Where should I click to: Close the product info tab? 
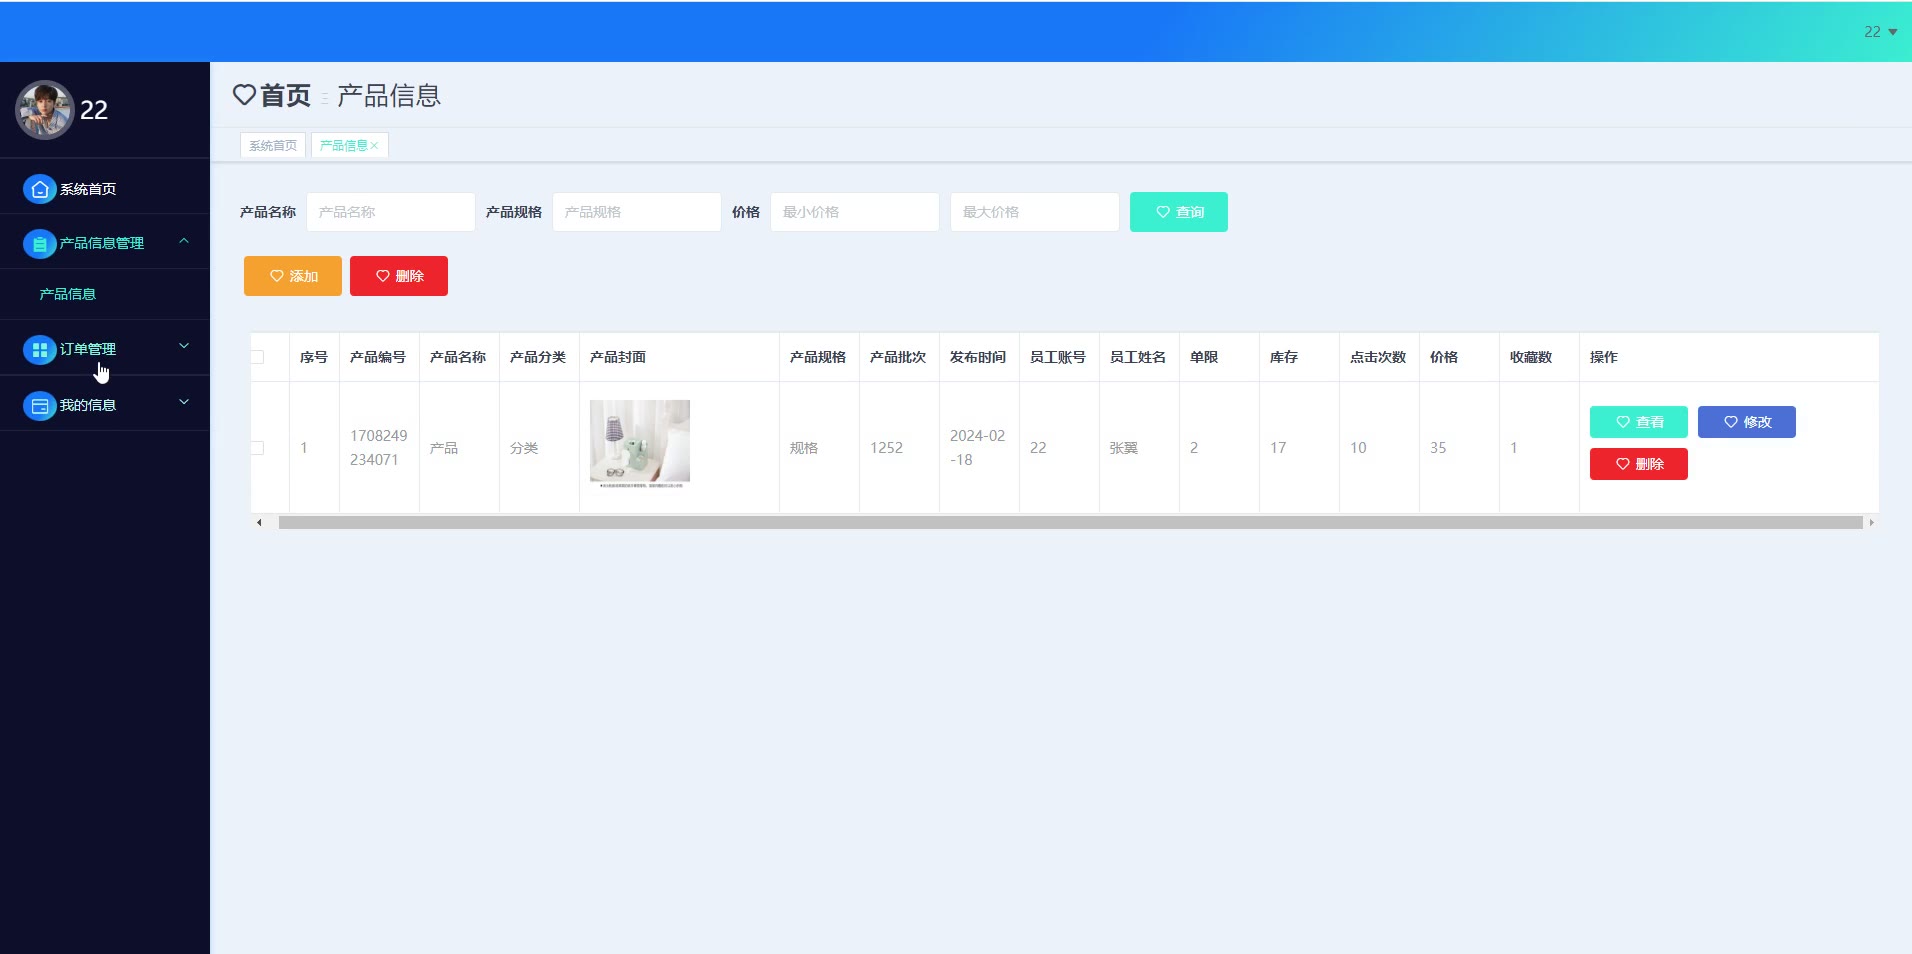[x=375, y=146]
